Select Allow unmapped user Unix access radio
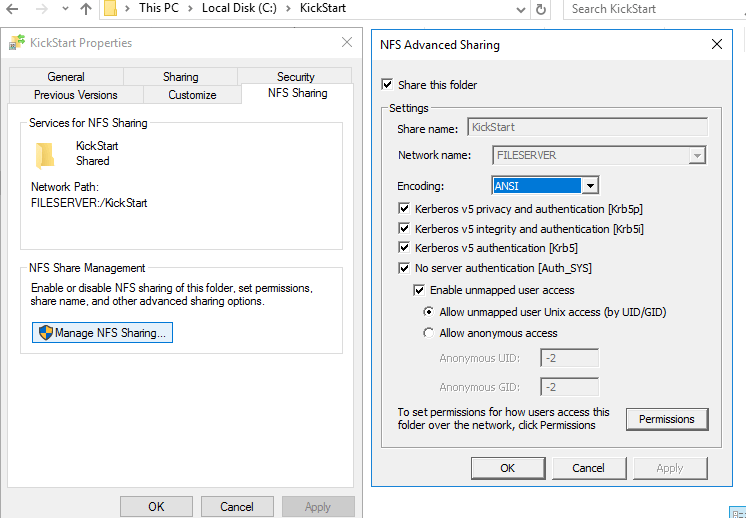The height and width of the screenshot is (518, 746). 429,312
